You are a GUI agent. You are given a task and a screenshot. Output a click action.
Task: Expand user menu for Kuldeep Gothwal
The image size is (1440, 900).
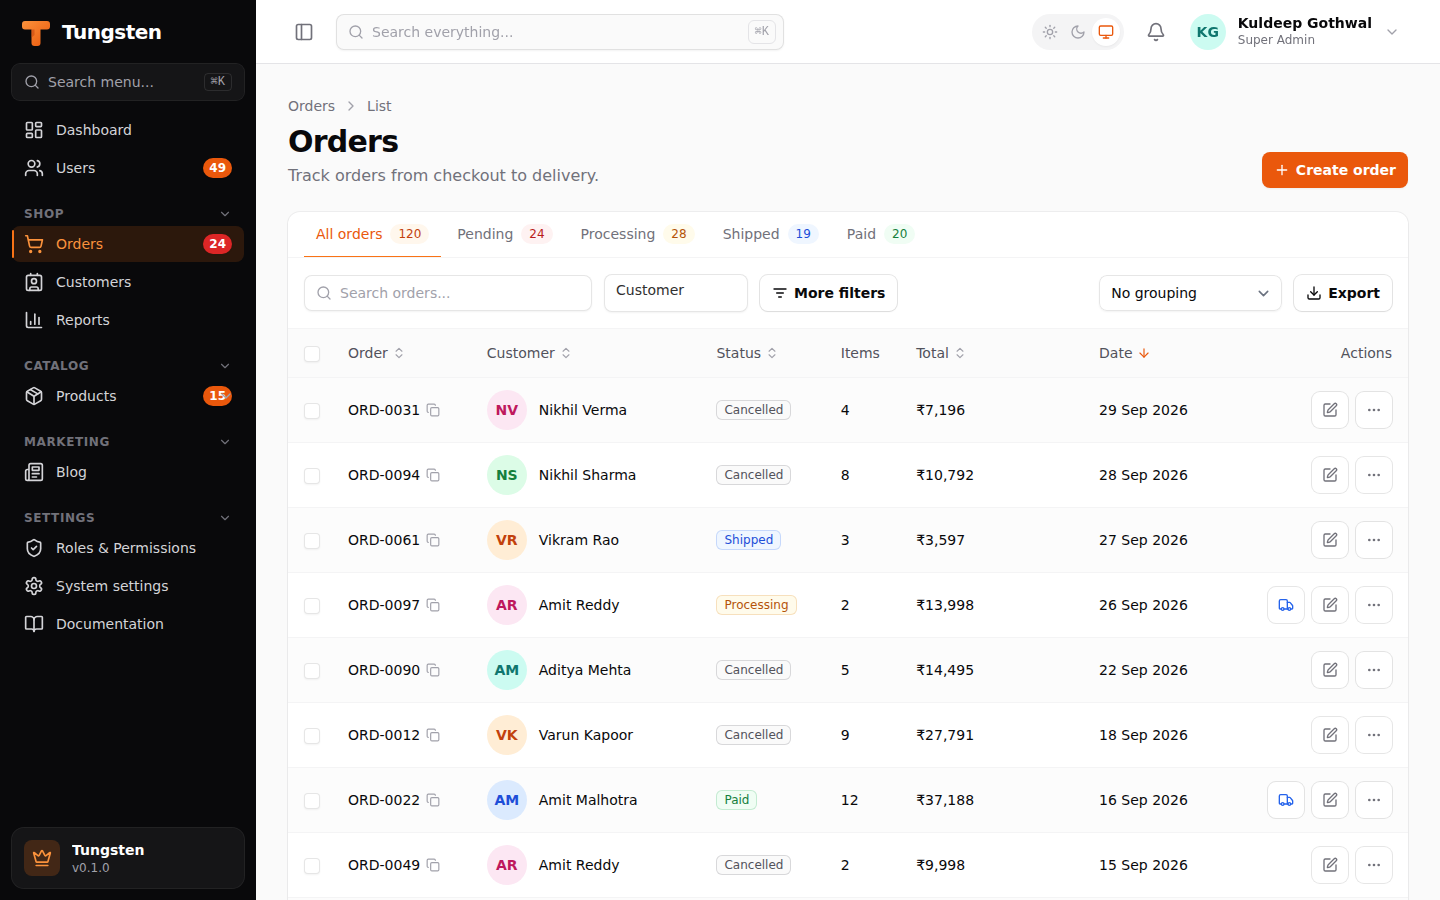1296,32
